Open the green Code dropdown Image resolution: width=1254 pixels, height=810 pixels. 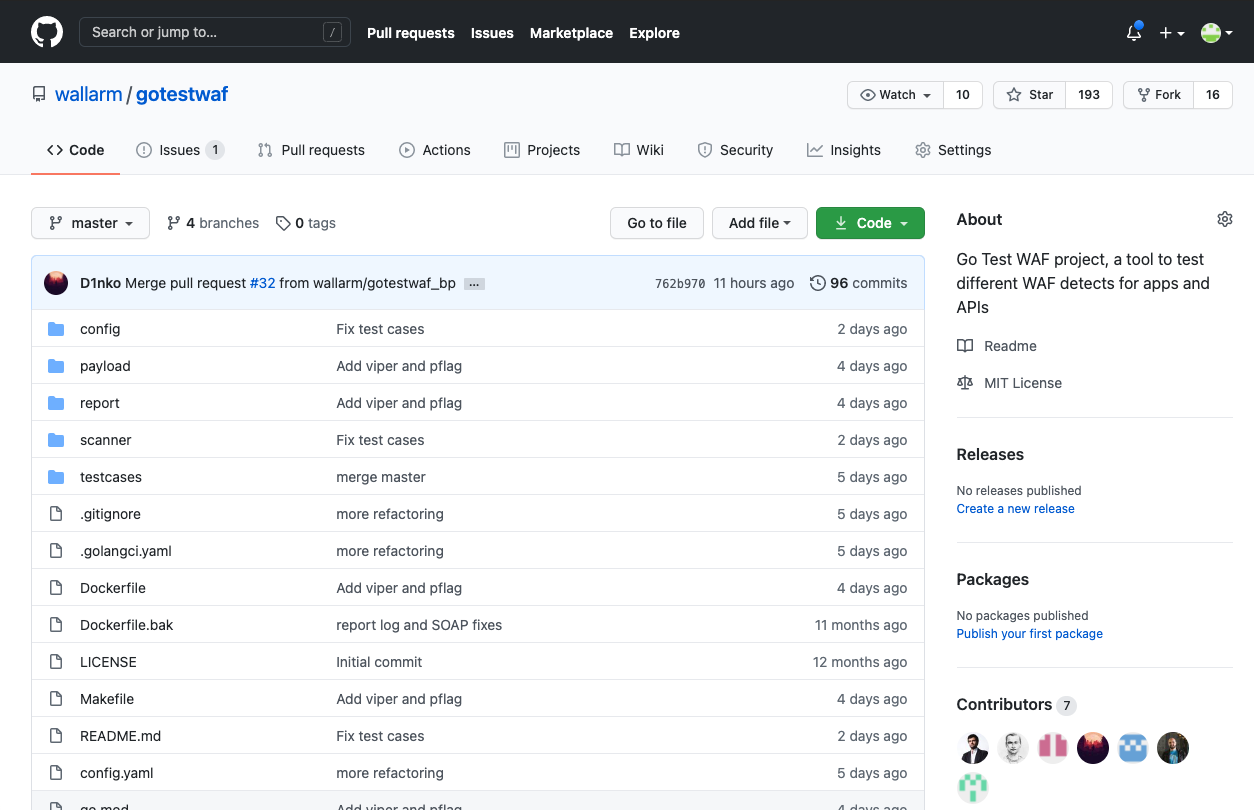click(x=870, y=223)
